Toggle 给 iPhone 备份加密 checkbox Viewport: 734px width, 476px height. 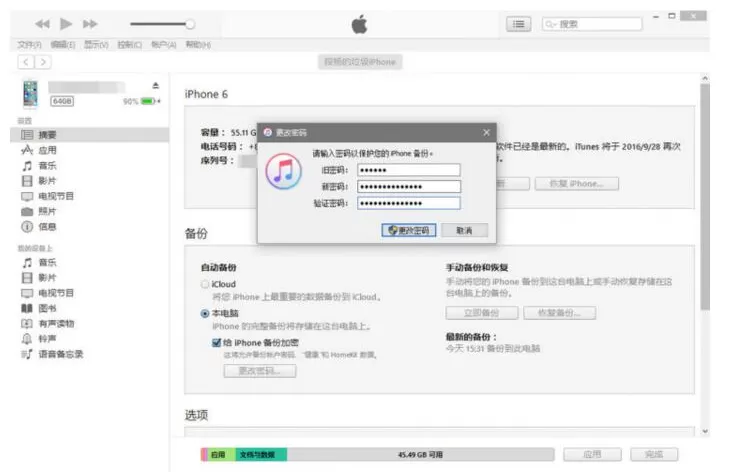(216, 343)
